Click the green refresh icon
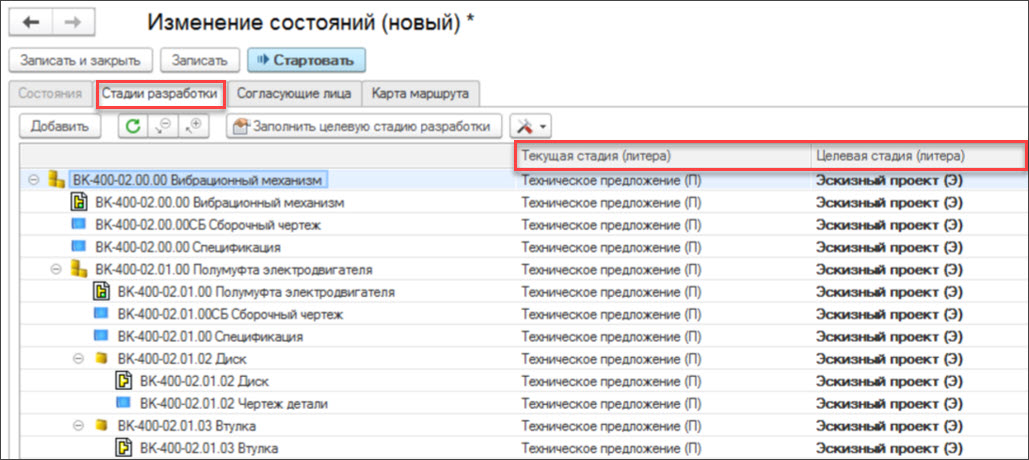1029x460 pixels. (132, 126)
